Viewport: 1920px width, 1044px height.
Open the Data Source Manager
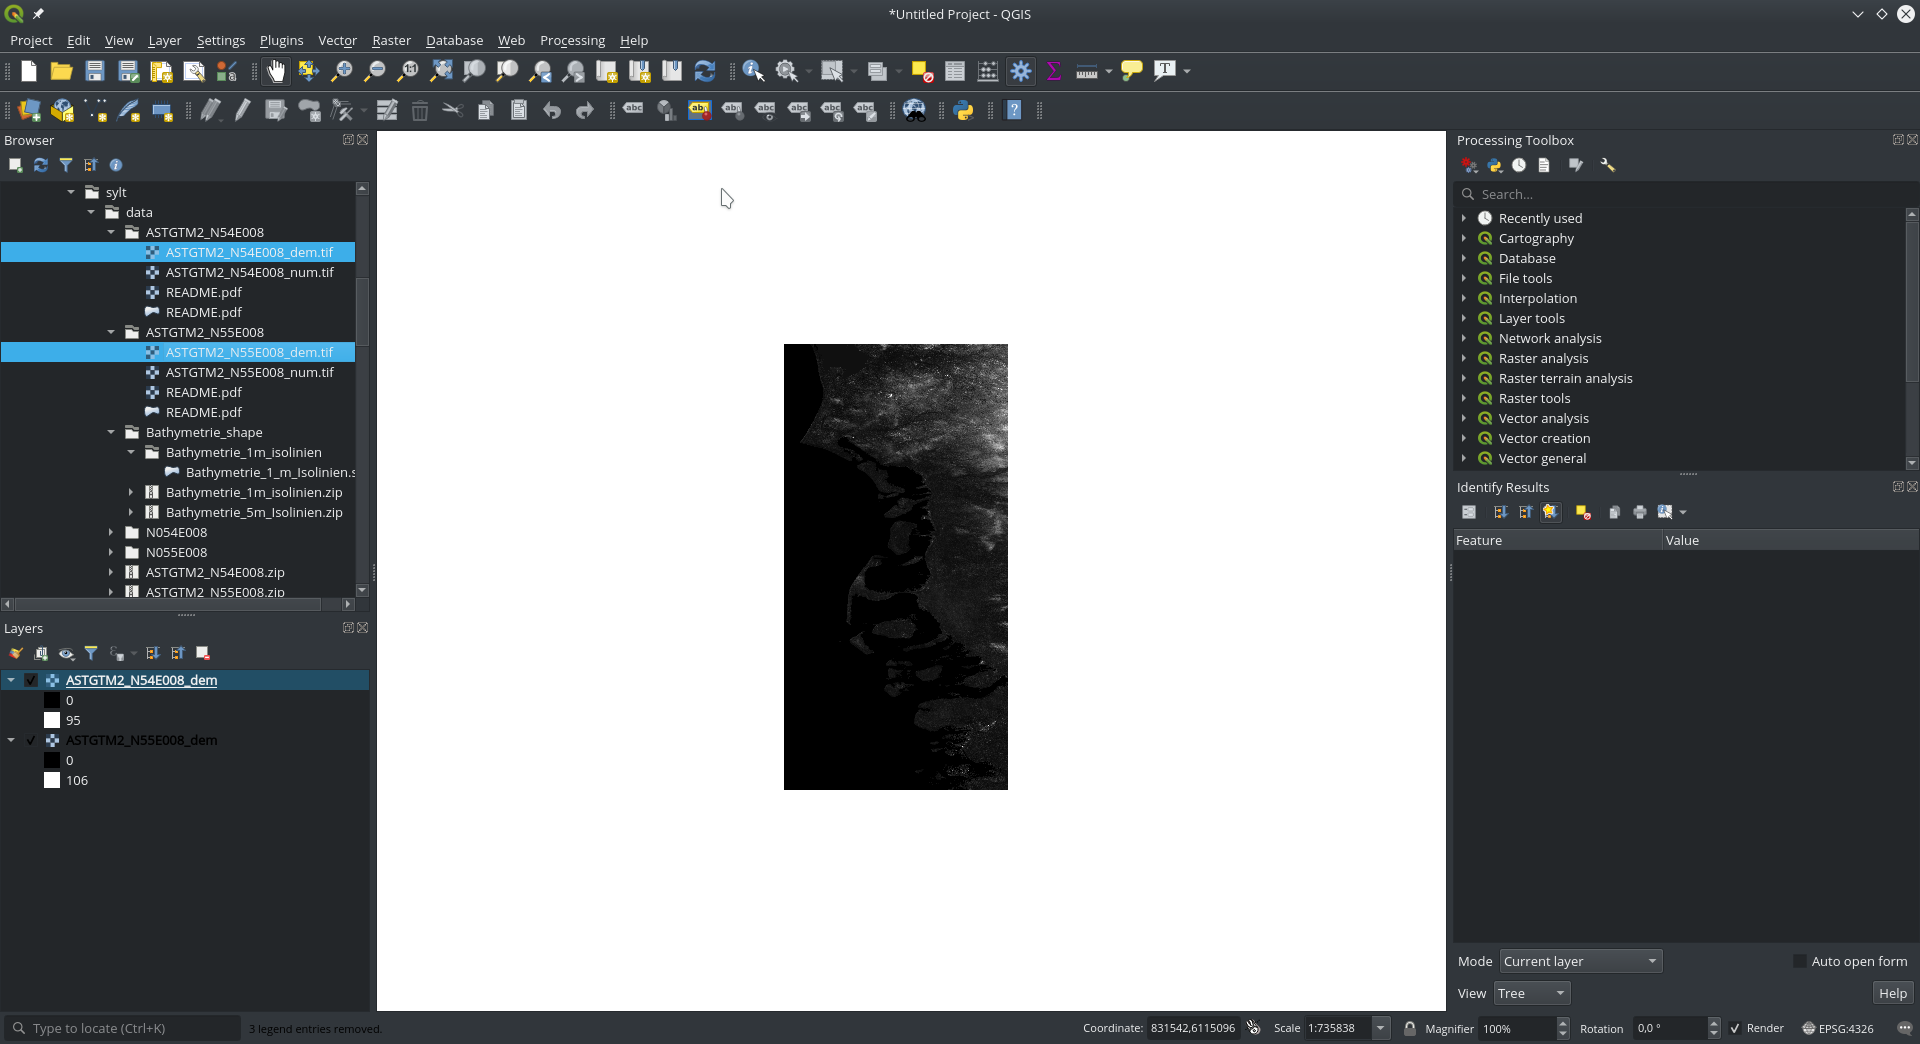27,110
